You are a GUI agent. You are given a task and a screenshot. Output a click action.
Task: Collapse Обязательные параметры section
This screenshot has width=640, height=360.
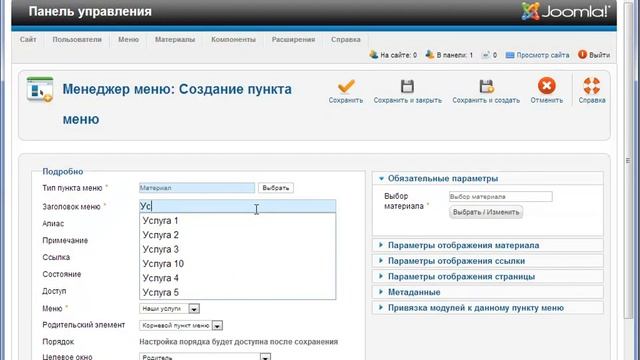[488, 178]
